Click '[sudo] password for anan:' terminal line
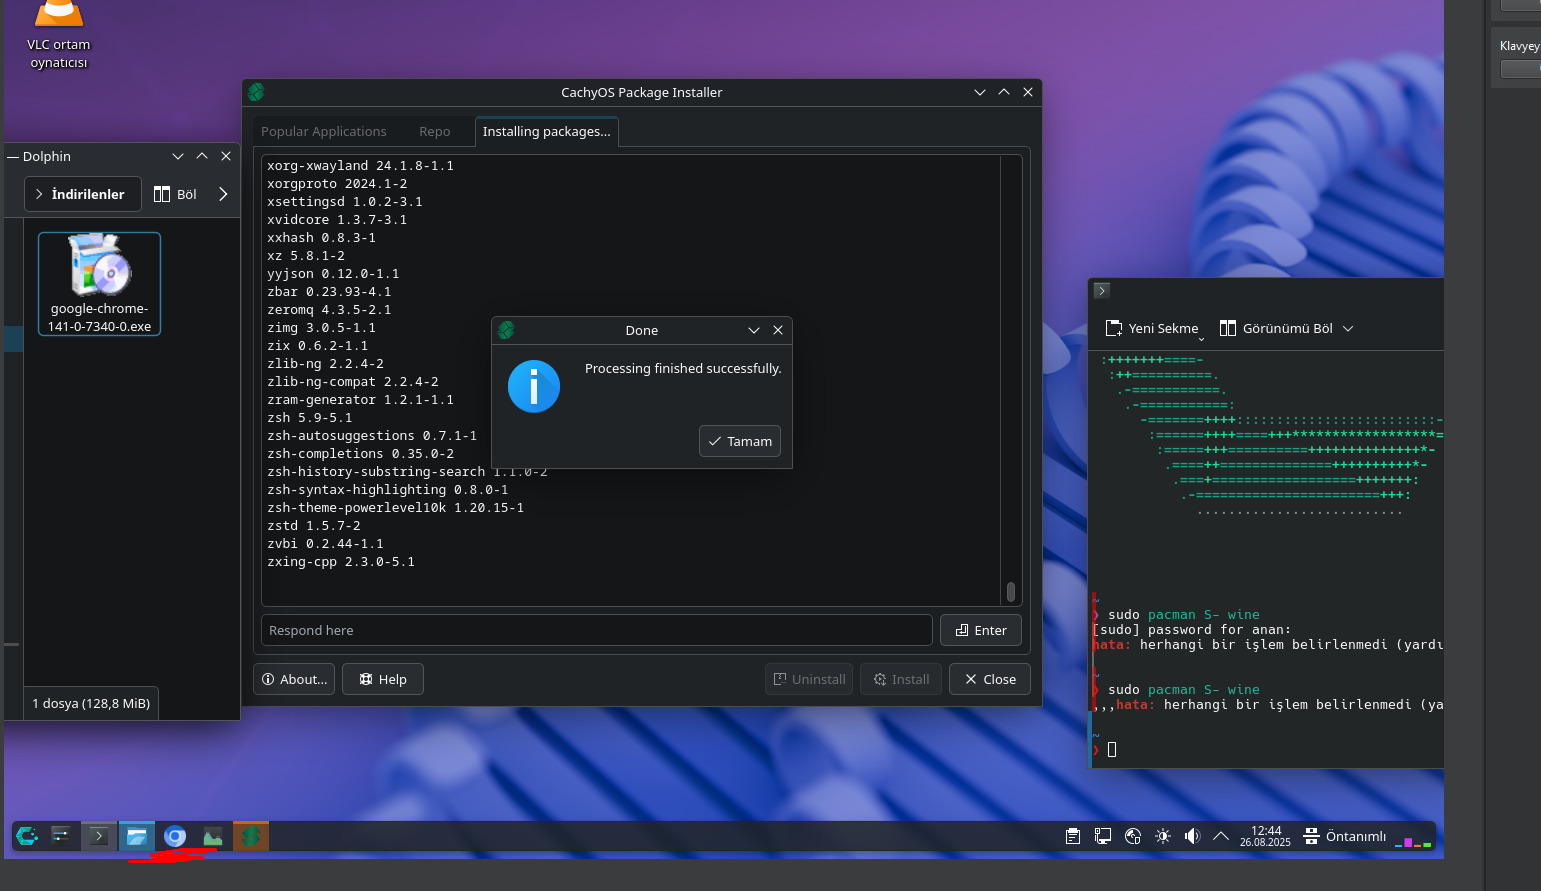1541x891 pixels. [1191, 630]
